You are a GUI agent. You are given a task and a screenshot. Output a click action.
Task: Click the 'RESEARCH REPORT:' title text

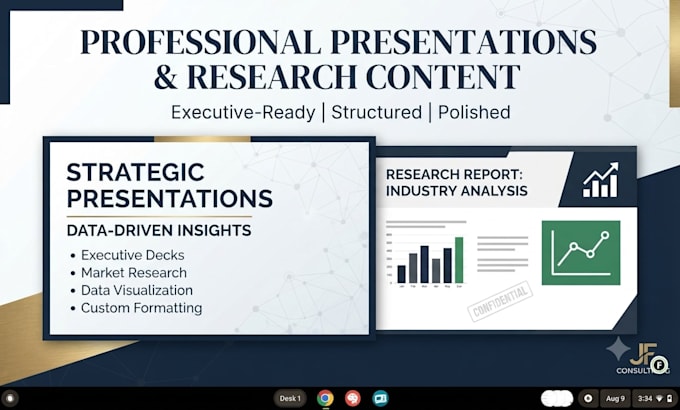click(454, 174)
